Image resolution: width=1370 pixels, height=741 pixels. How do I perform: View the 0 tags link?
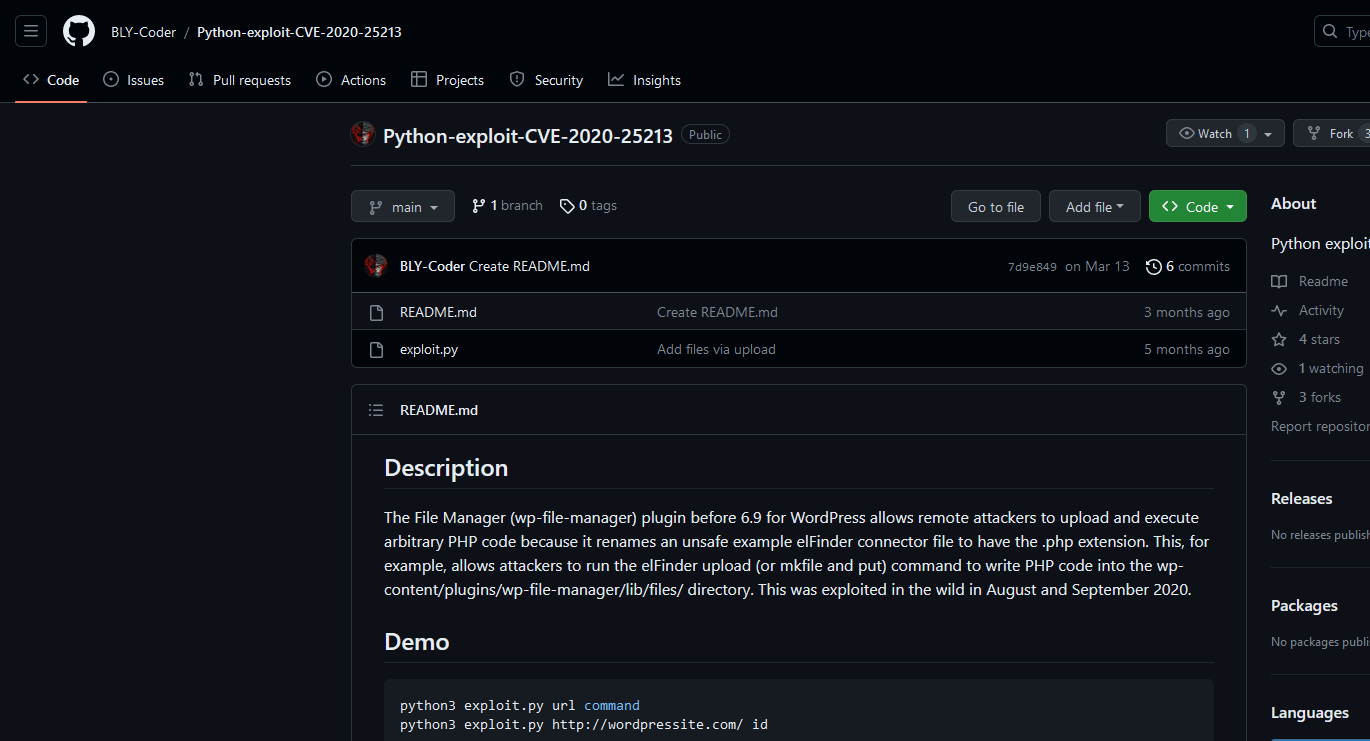coord(588,206)
